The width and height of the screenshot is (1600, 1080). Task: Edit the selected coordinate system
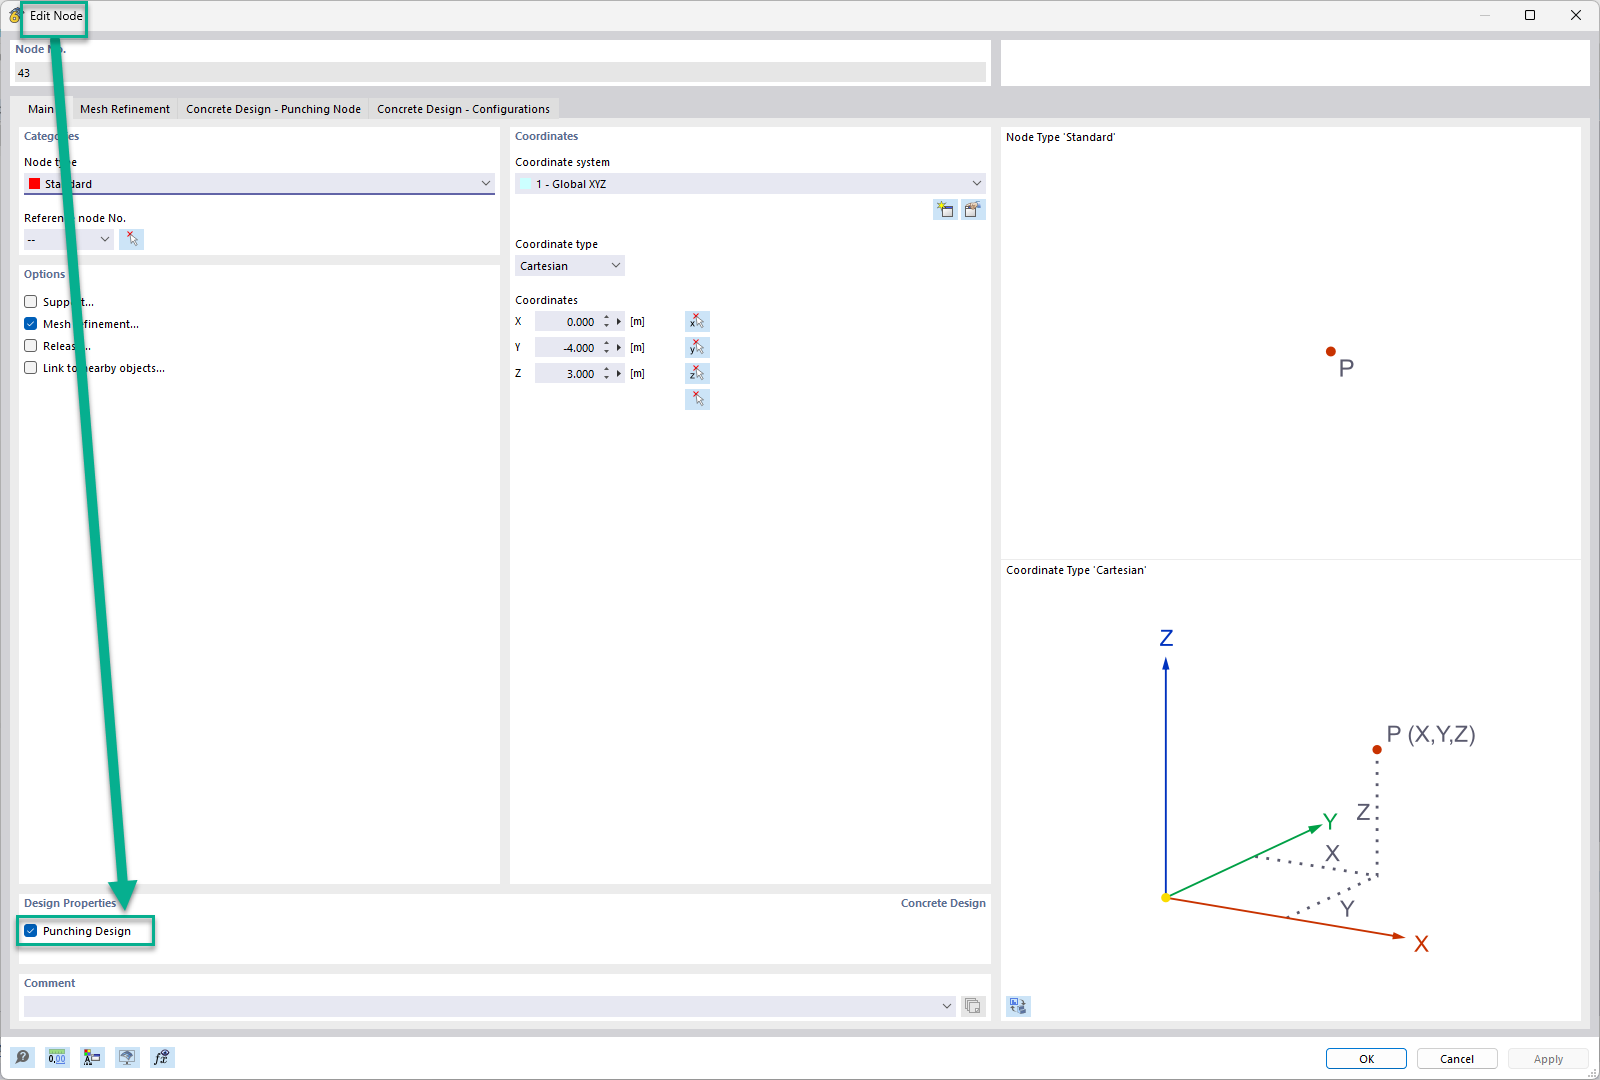(972, 210)
